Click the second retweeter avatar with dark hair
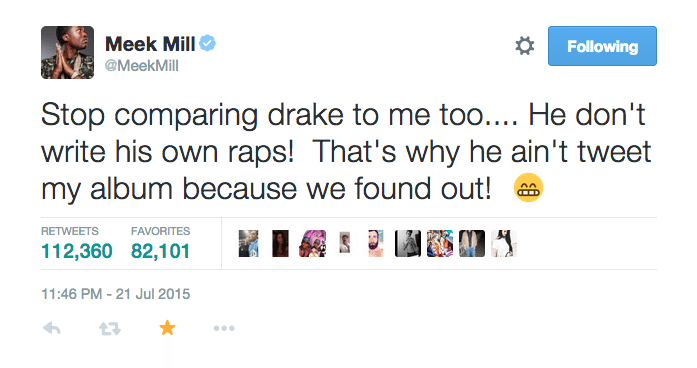The image size is (697, 368). tap(280, 244)
